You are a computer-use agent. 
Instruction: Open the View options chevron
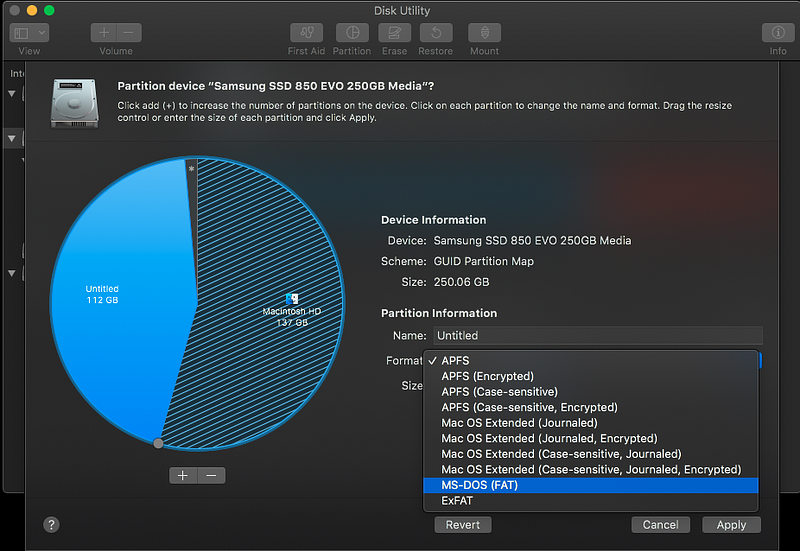point(42,33)
